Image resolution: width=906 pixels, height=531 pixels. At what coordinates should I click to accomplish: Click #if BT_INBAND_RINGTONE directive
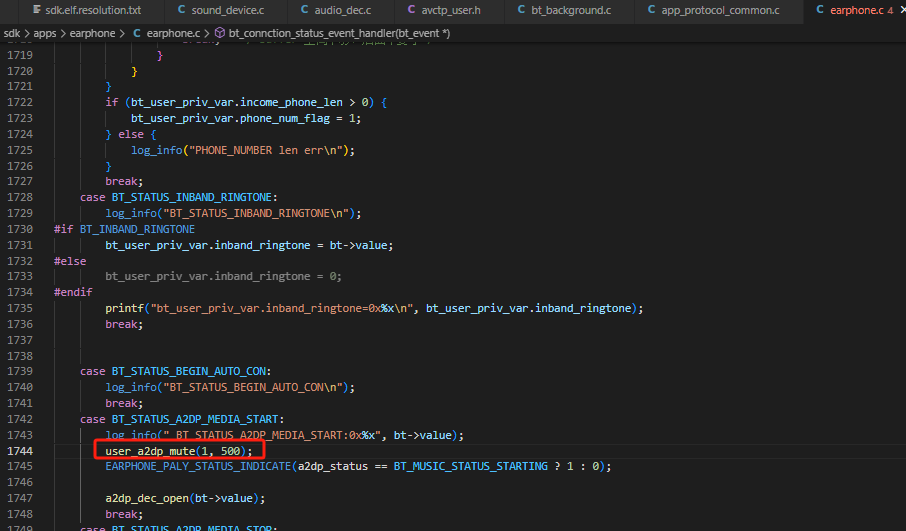click(x=124, y=229)
